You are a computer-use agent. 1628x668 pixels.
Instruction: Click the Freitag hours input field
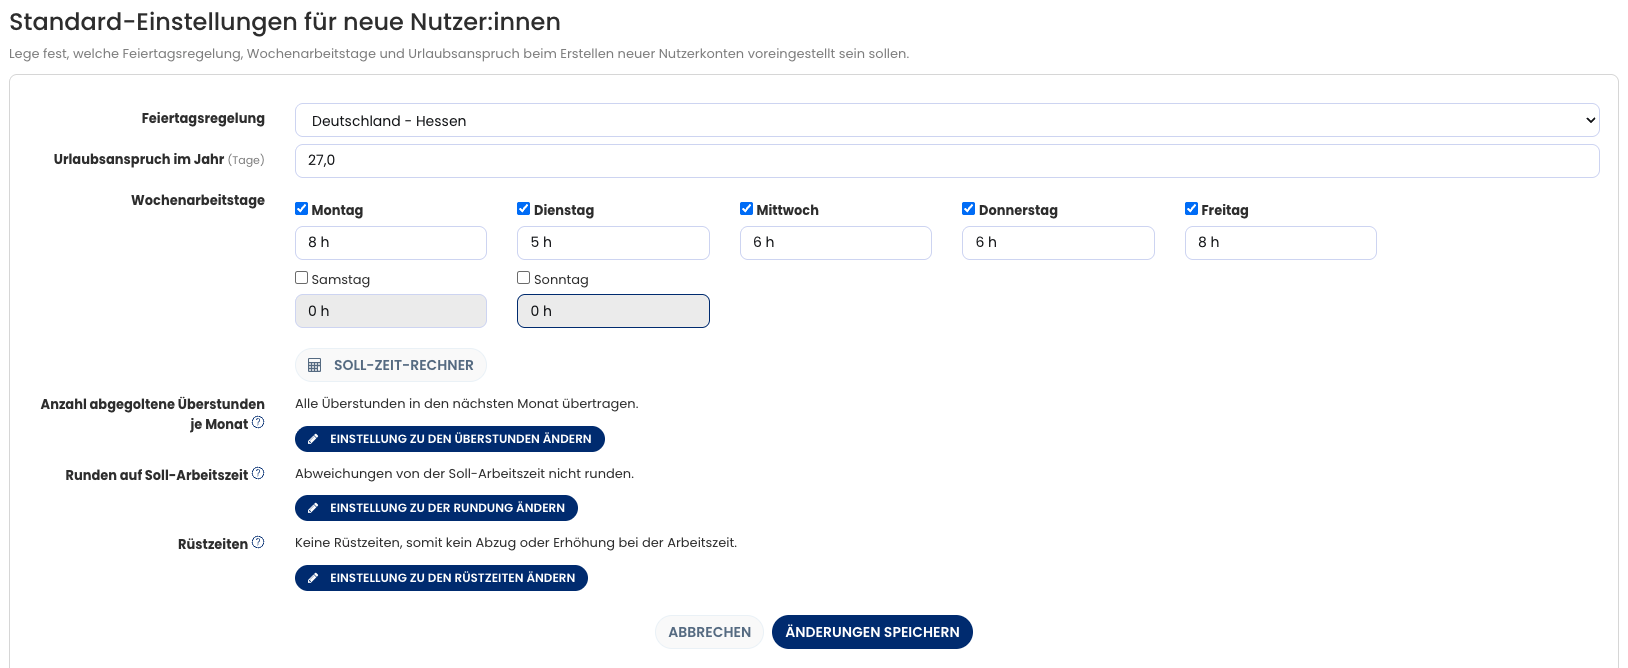click(1280, 243)
